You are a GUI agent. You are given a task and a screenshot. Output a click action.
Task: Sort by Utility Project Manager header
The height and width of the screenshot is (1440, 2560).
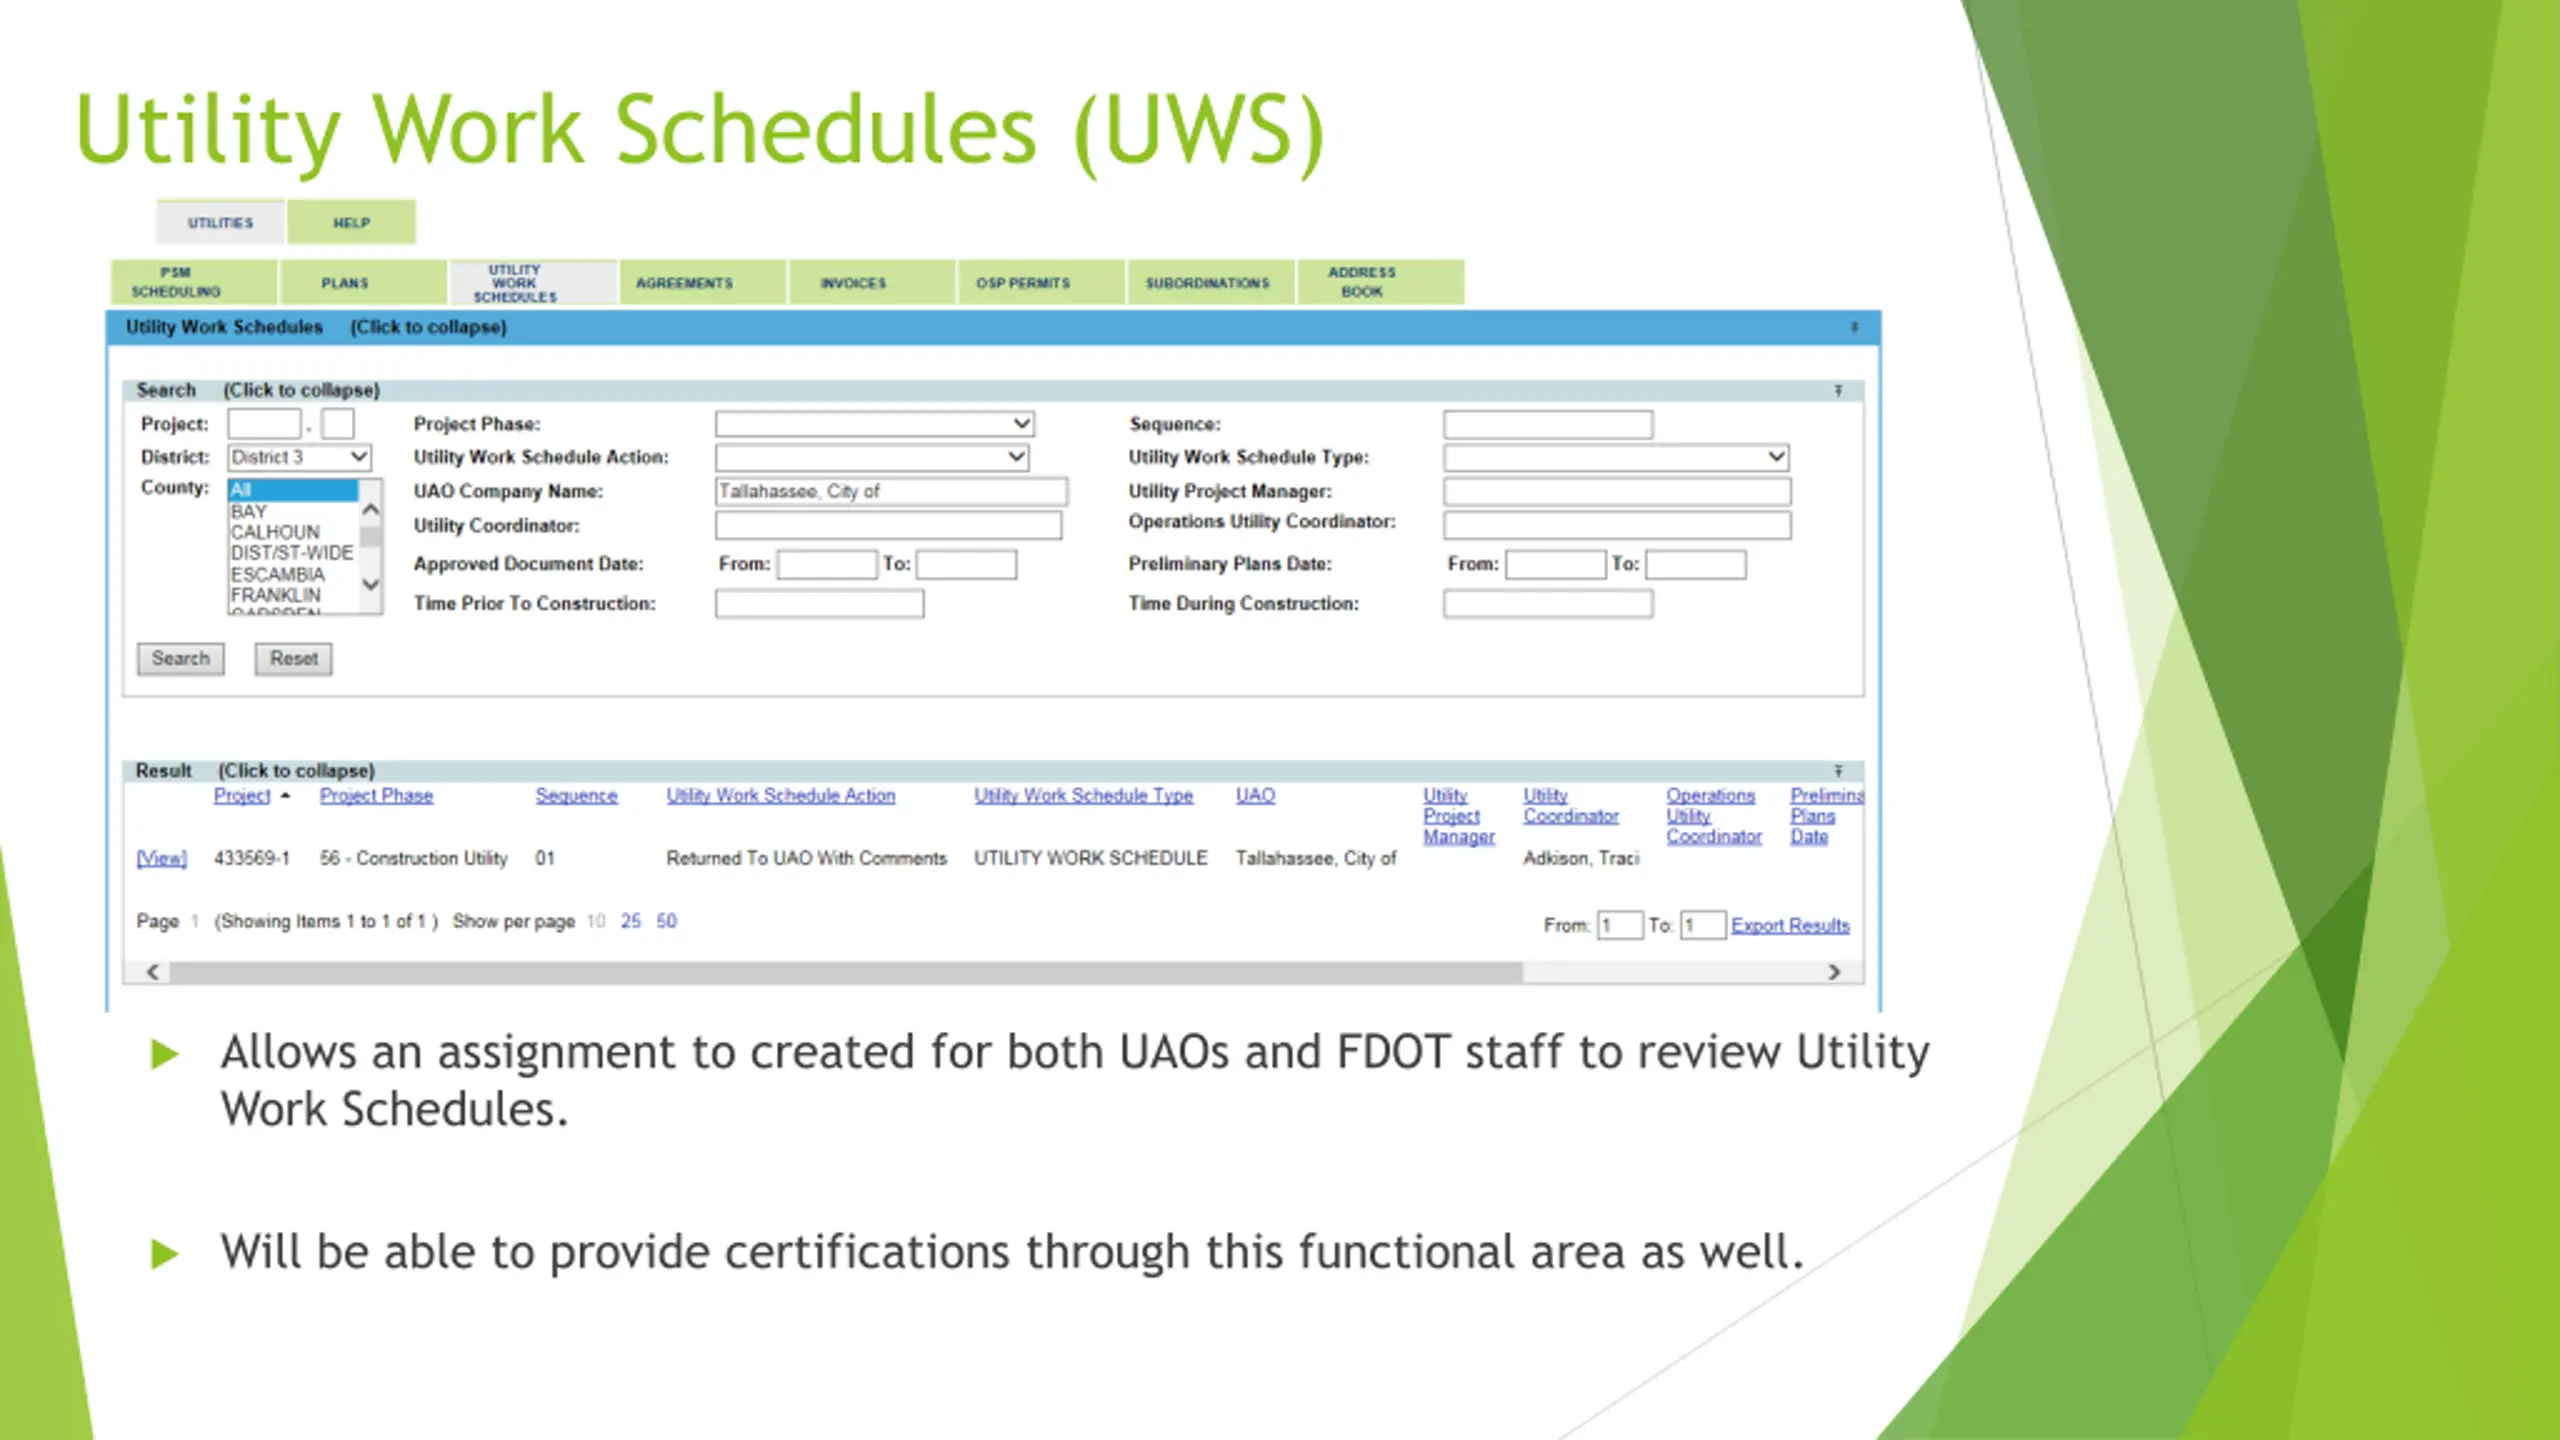pyautogui.click(x=1459, y=816)
